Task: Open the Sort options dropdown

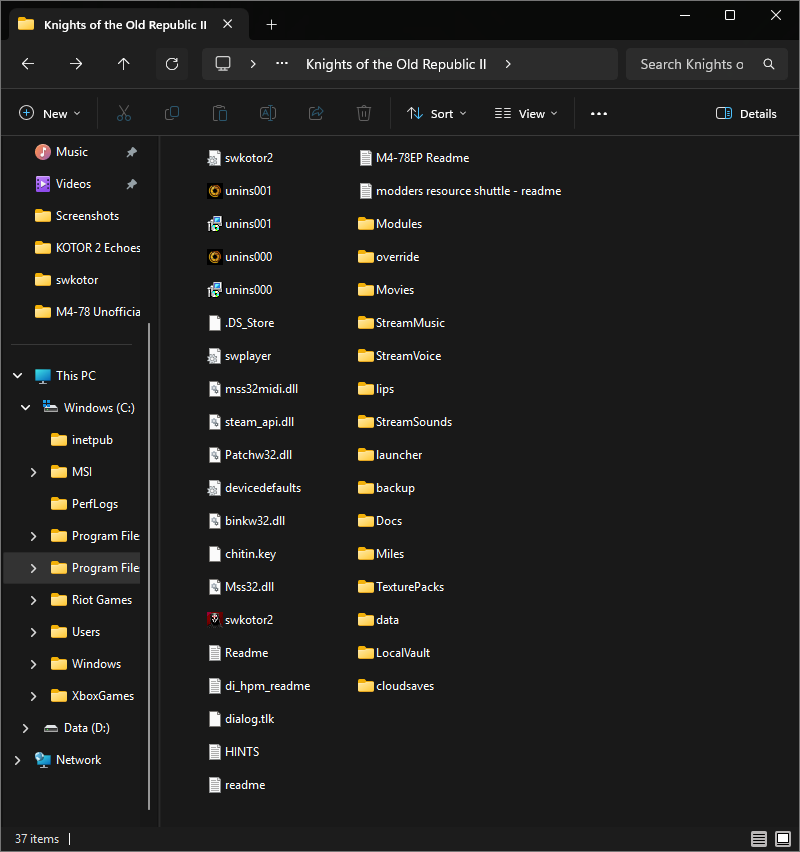Action: pos(437,114)
